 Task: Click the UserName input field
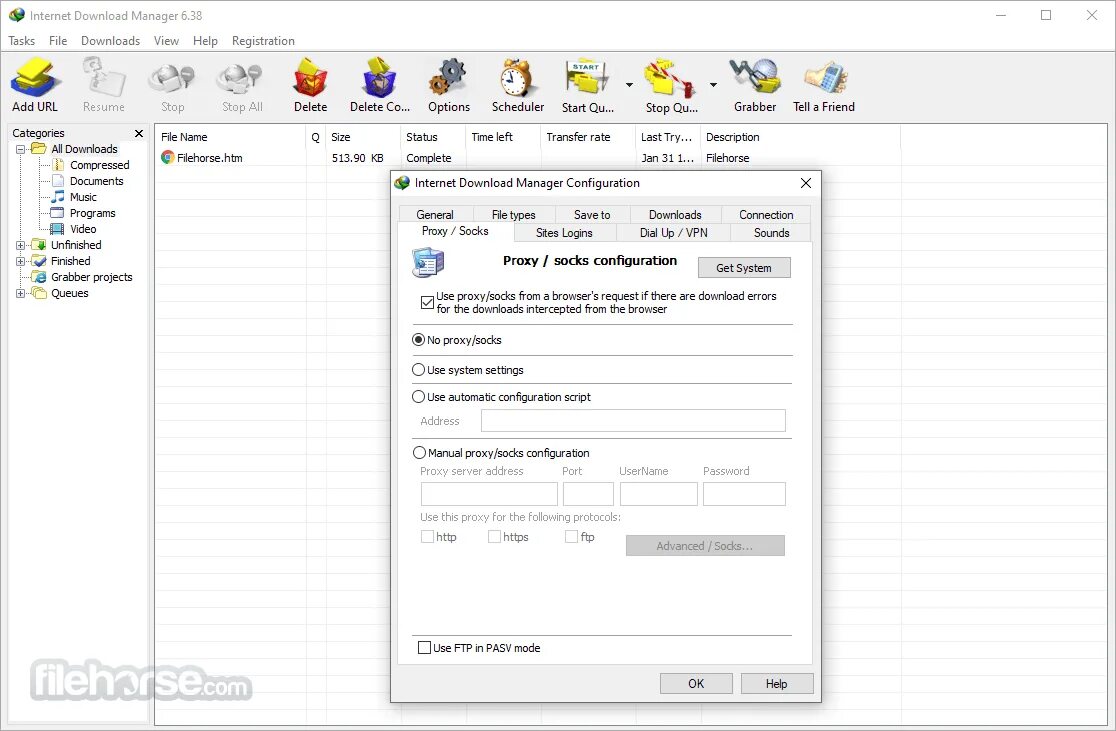coord(658,494)
